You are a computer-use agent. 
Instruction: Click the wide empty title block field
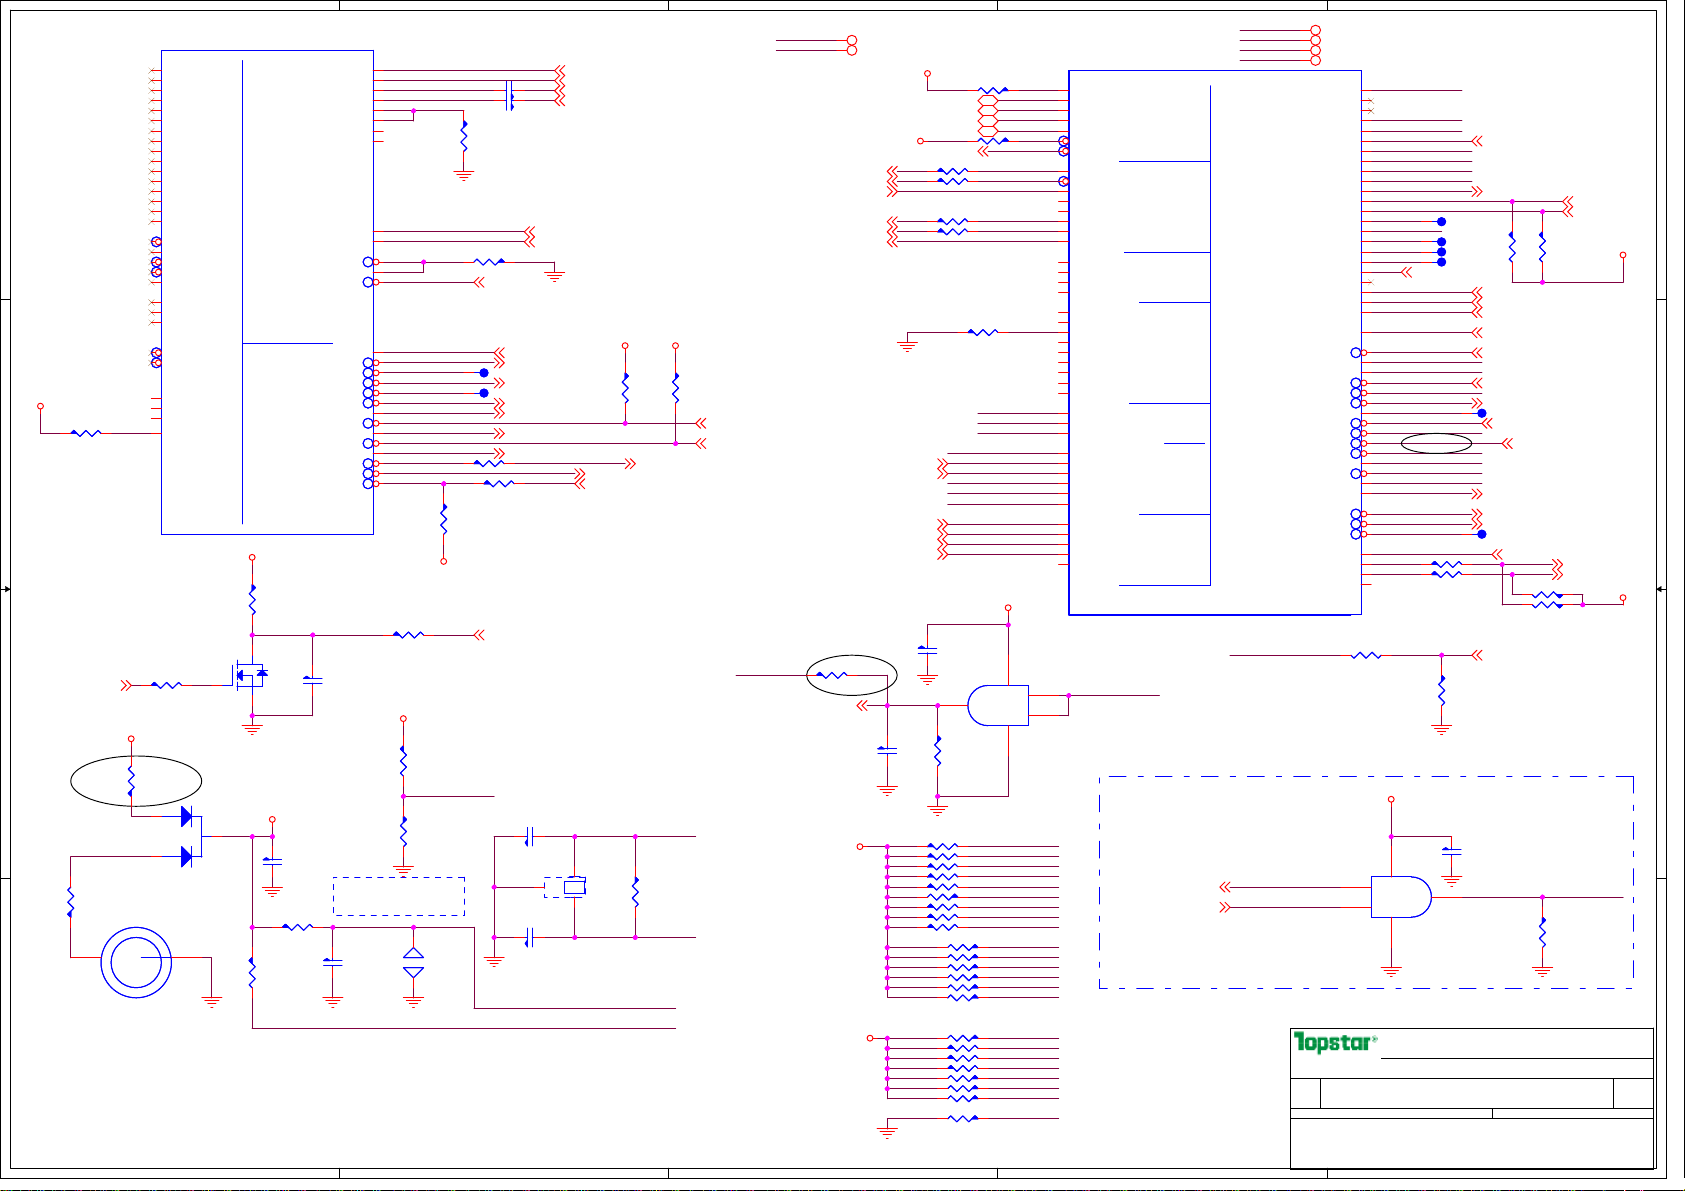click(x=1466, y=1093)
